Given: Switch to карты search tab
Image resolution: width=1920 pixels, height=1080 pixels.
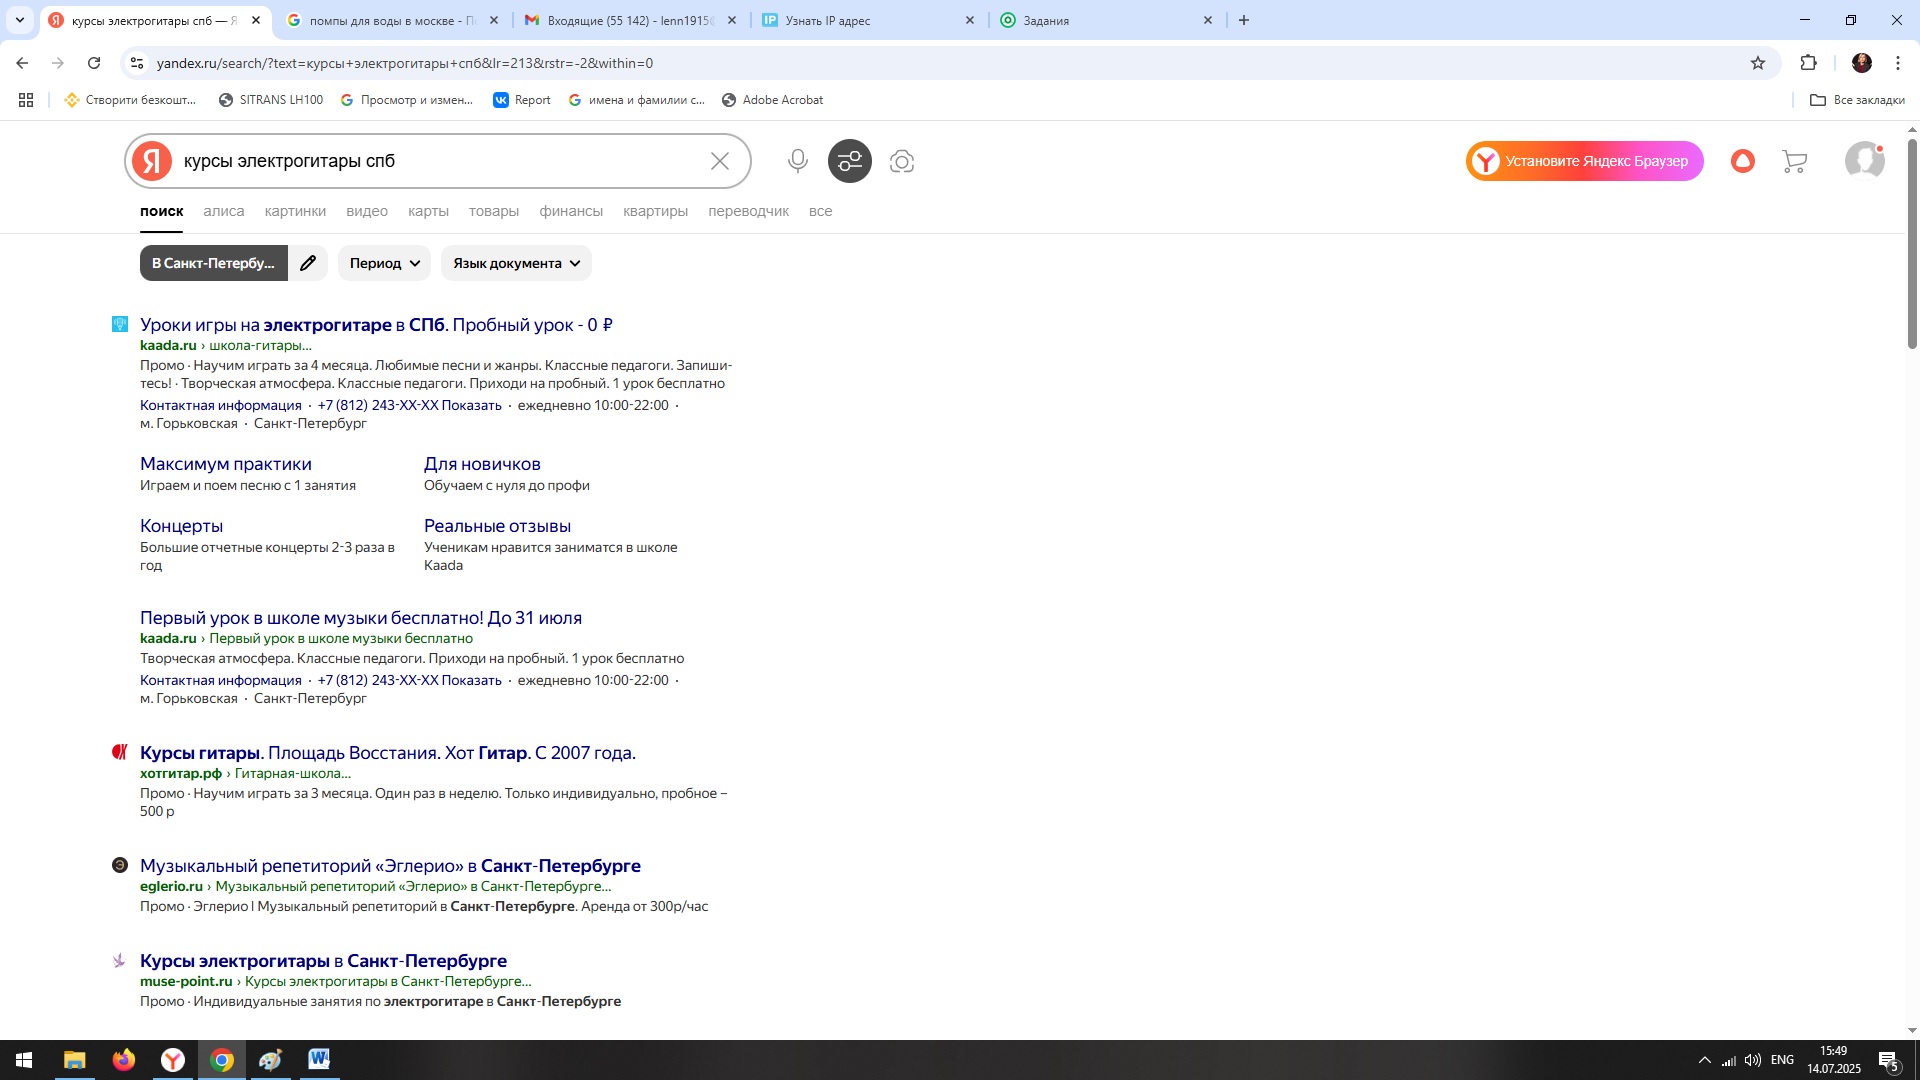Looking at the screenshot, I should [428, 211].
